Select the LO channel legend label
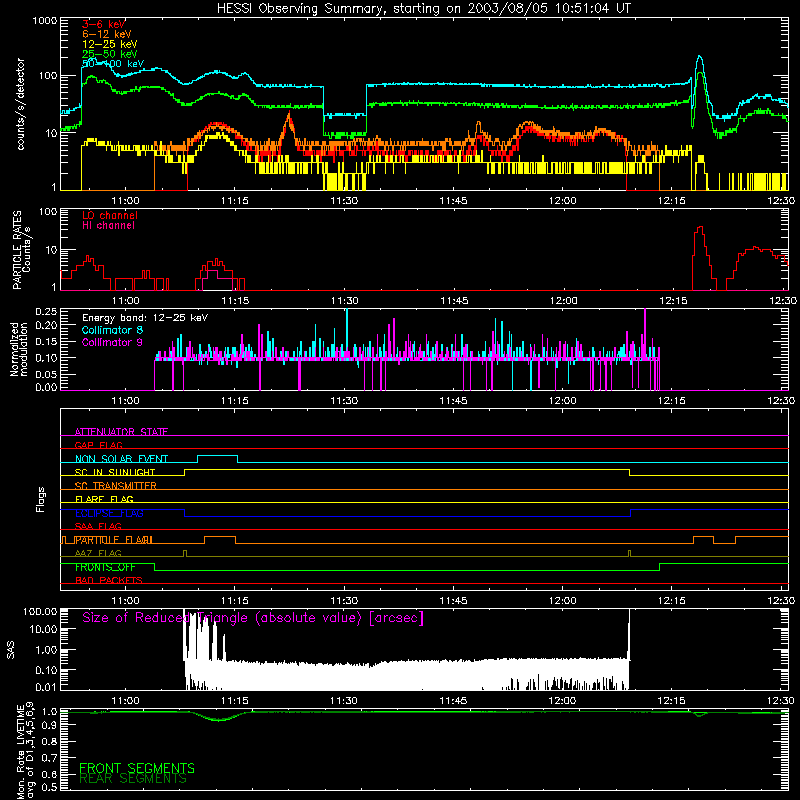Viewport: 800px width, 800px height. [x=110, y=215]
